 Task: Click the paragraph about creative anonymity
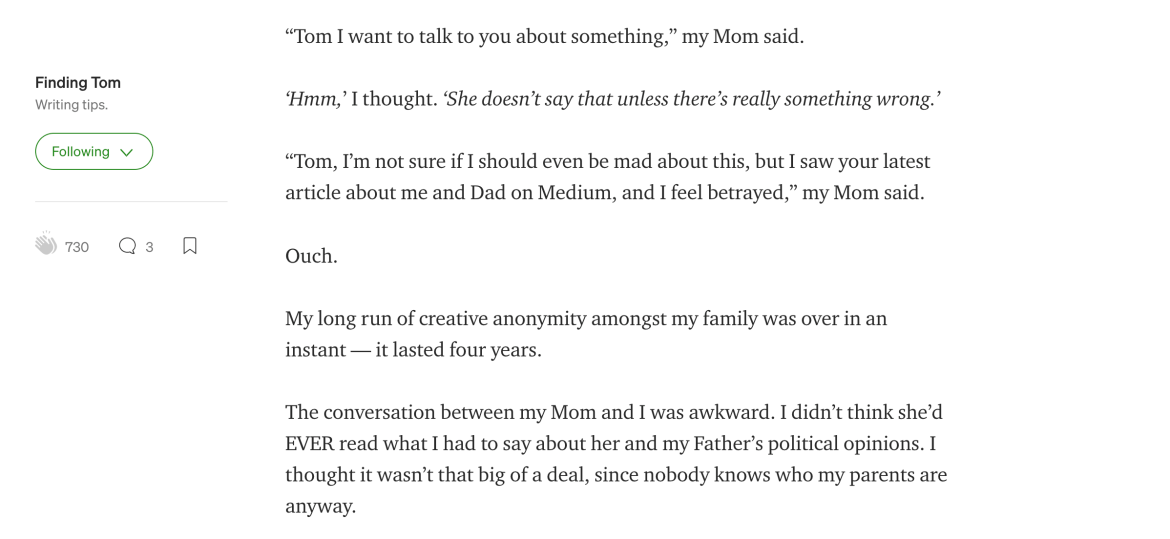[x=586, y=334]
